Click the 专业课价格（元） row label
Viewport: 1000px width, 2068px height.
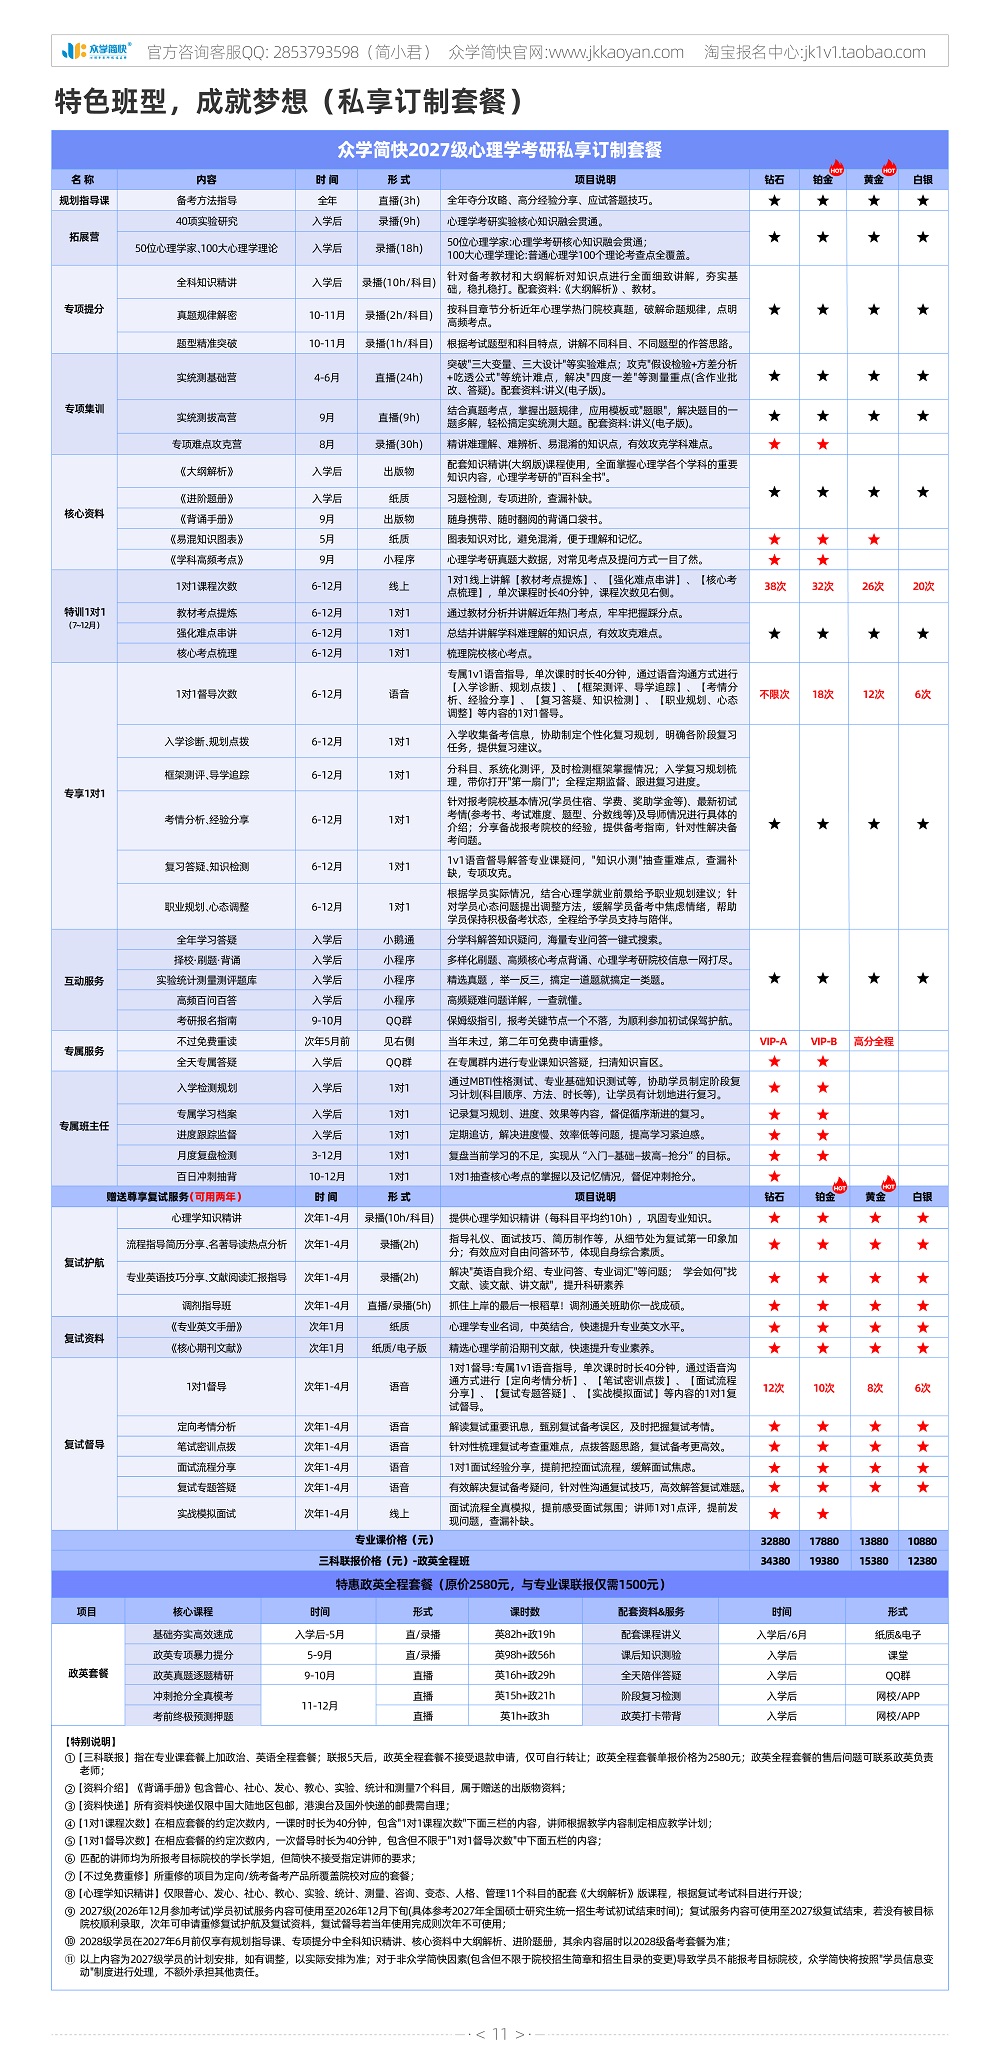tap(394, 1540)
